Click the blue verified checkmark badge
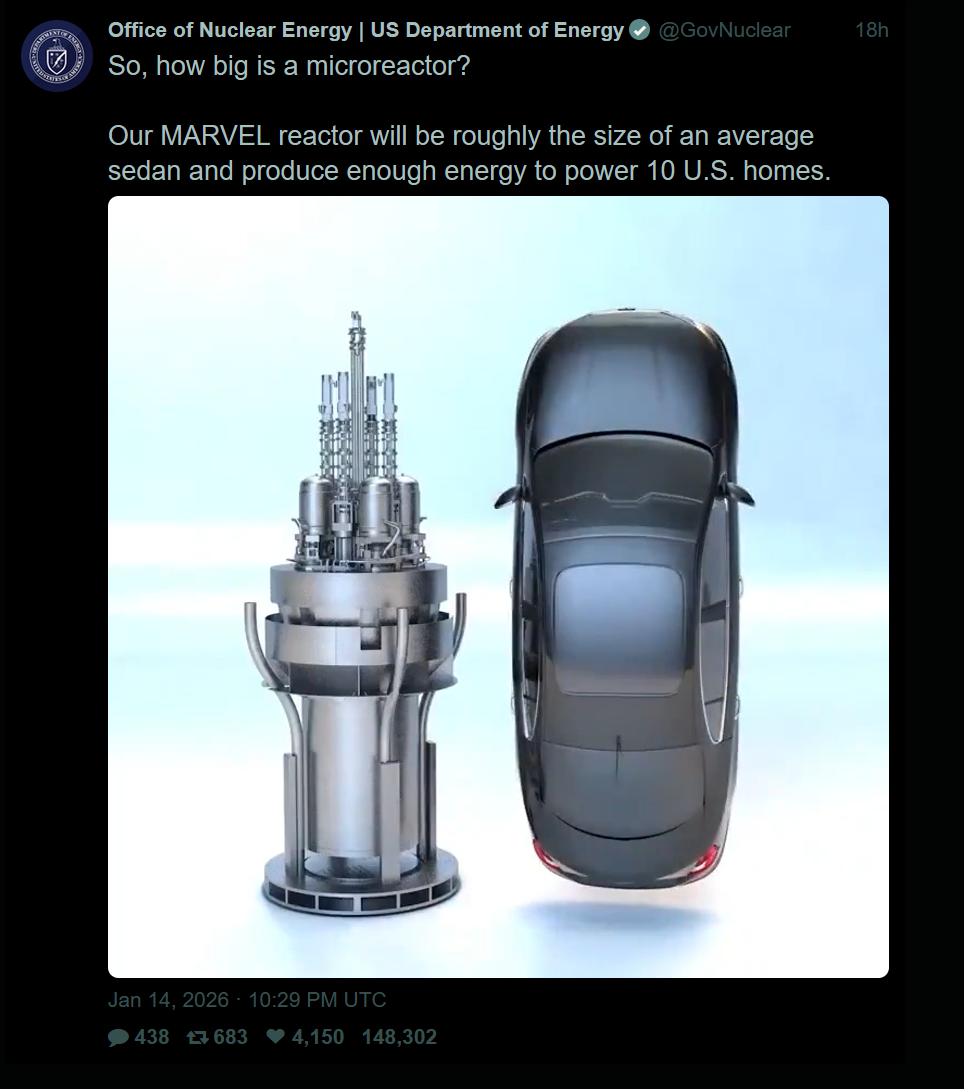This screenshot has height=1089, width=964. [x=639, y=31]
